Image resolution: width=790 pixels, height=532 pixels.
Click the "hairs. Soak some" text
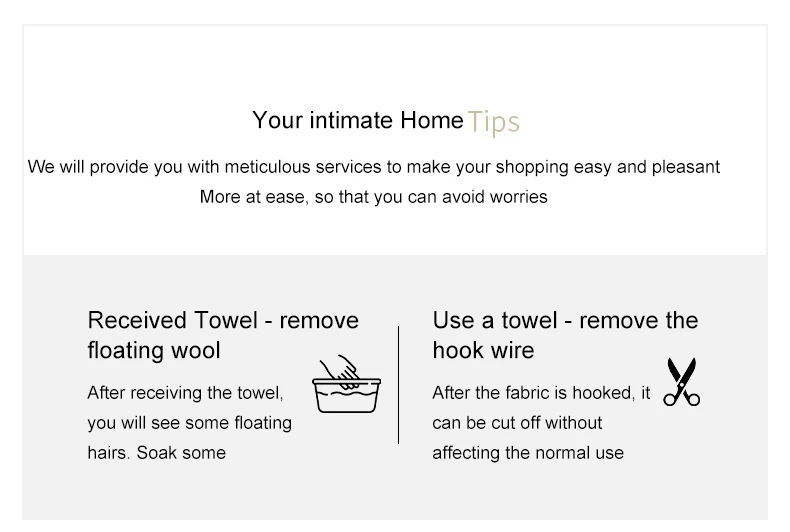(x=156, y=453)
